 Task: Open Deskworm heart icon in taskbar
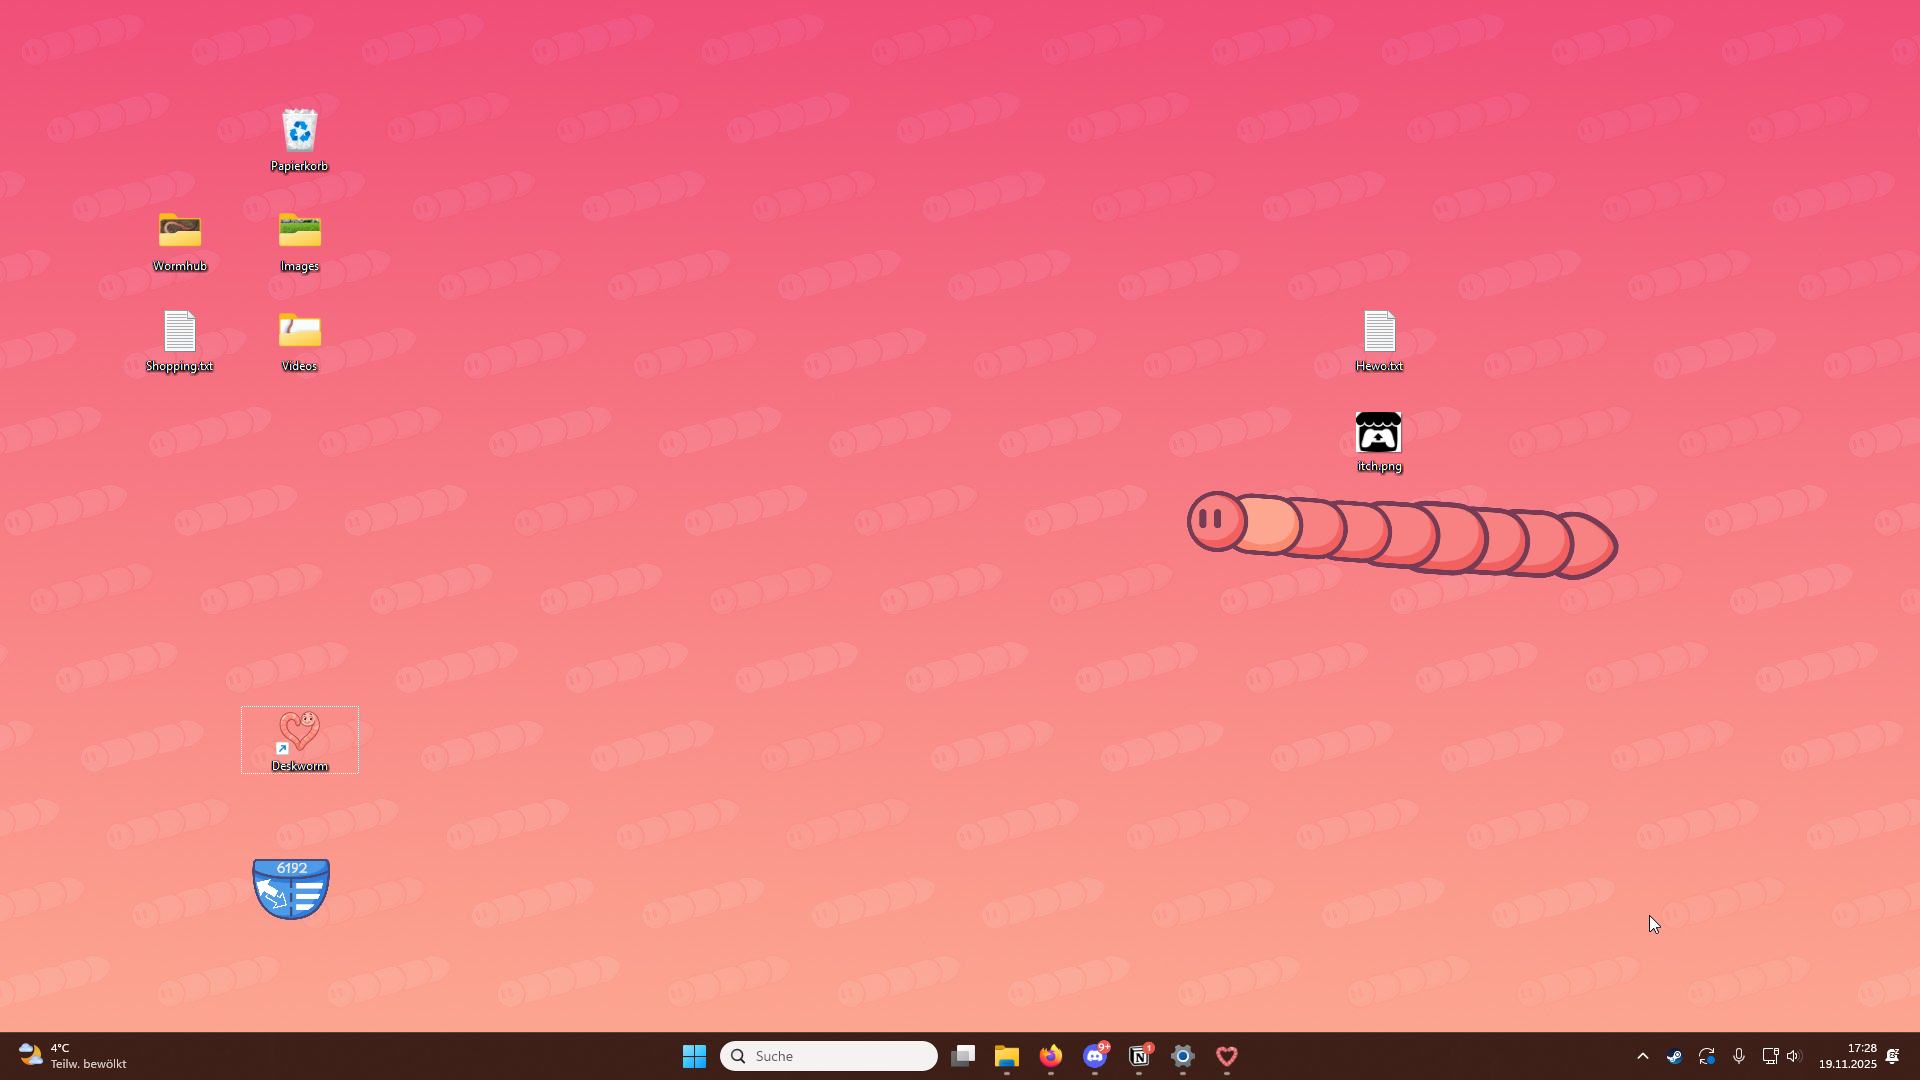pyautogui.click(x=1227, y=1056)
